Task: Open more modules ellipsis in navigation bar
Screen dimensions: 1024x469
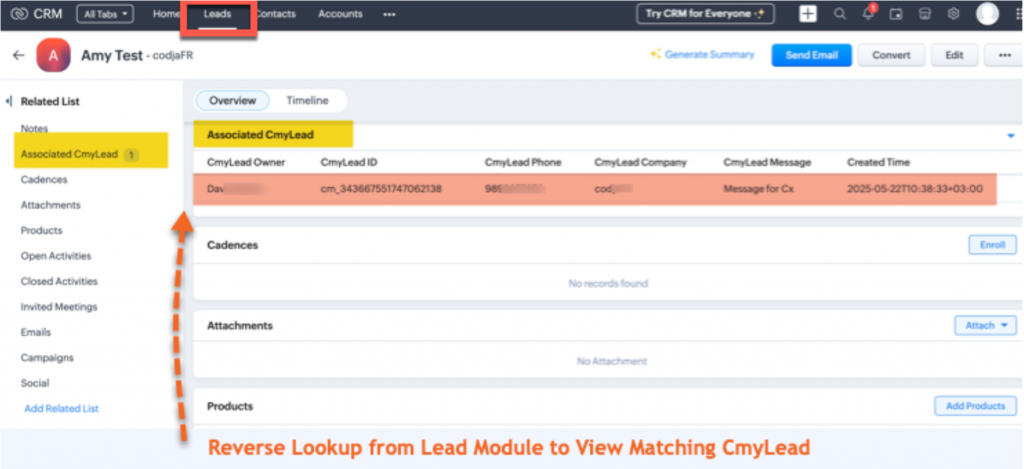Action: click(x=389, y=14)
